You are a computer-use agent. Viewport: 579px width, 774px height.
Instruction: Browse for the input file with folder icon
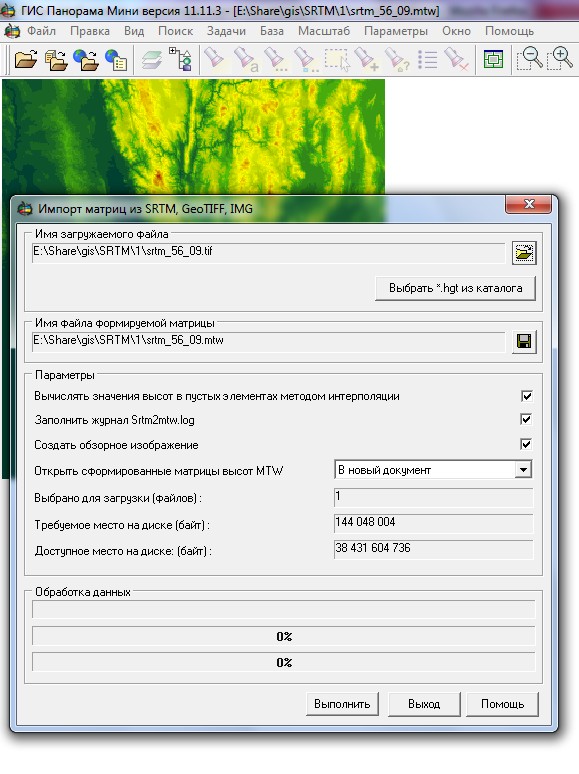point(524,253)
